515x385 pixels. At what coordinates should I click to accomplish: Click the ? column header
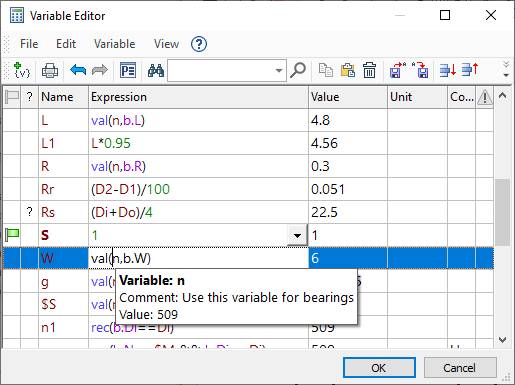point(30,97)
